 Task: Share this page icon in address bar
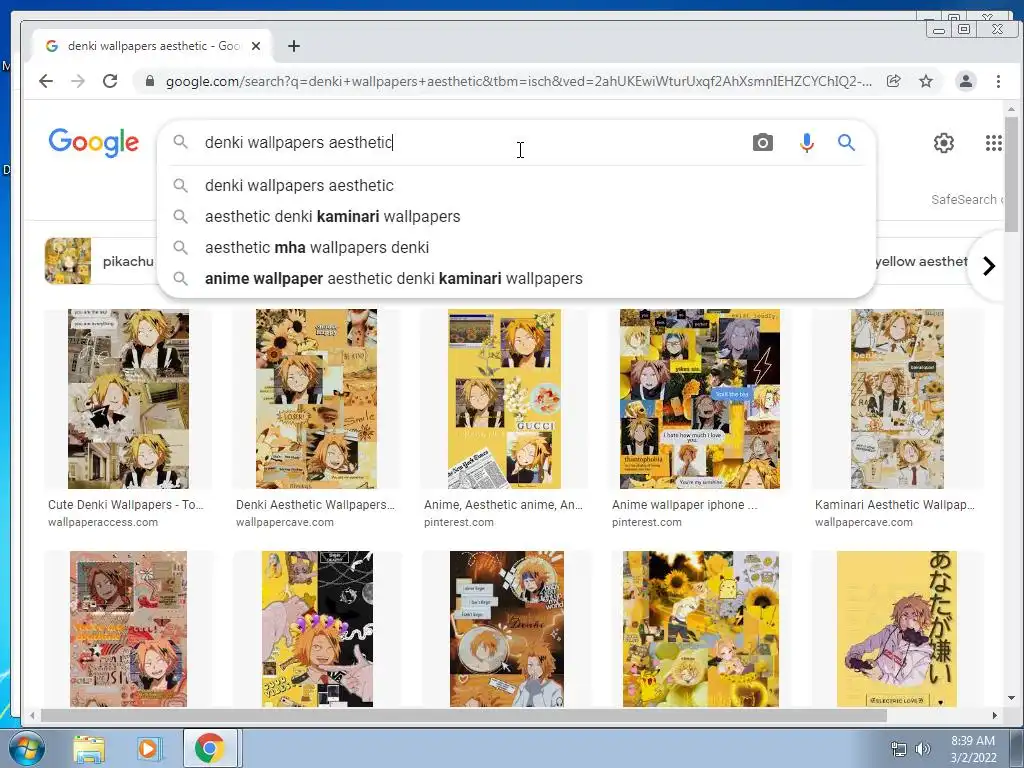tap(893, 81)
